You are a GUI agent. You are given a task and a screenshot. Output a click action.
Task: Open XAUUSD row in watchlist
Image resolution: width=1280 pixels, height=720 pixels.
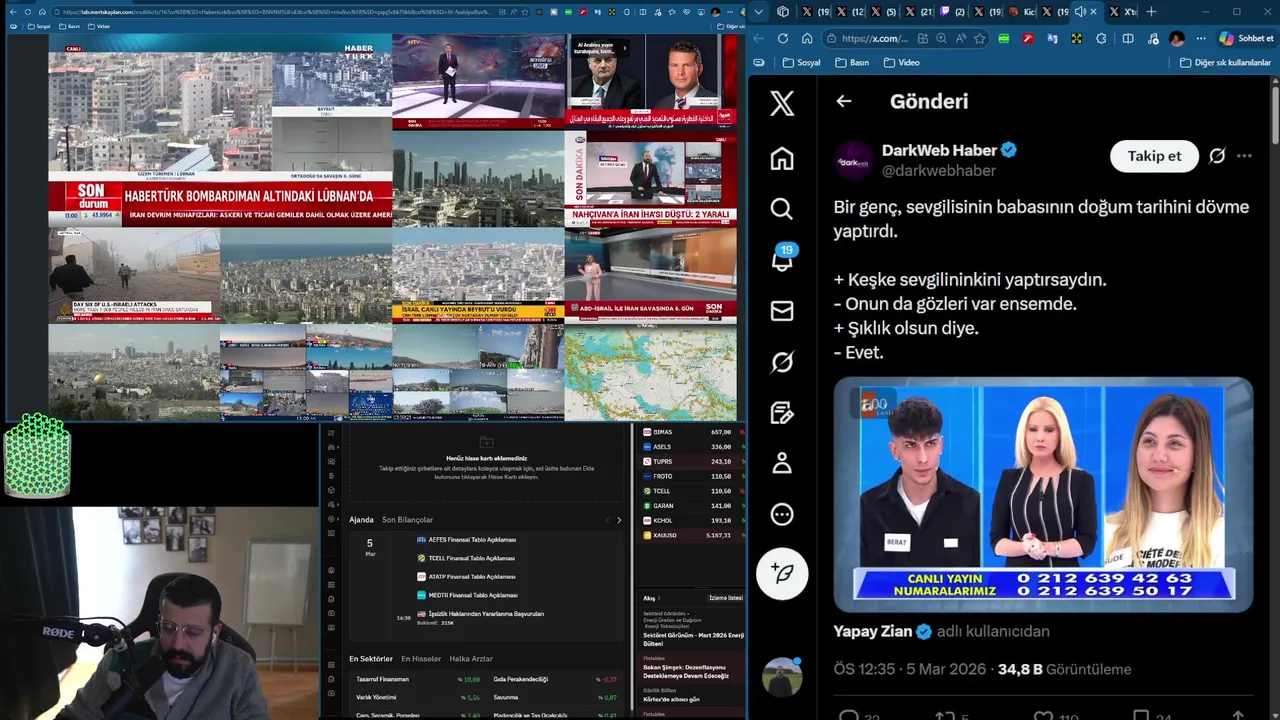point(689,535)
